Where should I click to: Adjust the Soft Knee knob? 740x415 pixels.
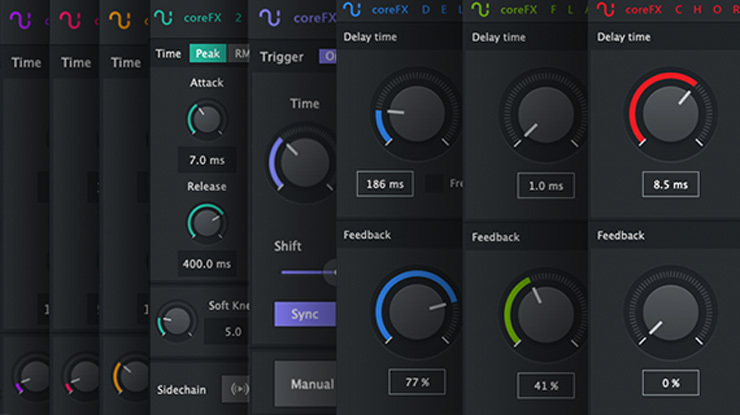point(176,321)
